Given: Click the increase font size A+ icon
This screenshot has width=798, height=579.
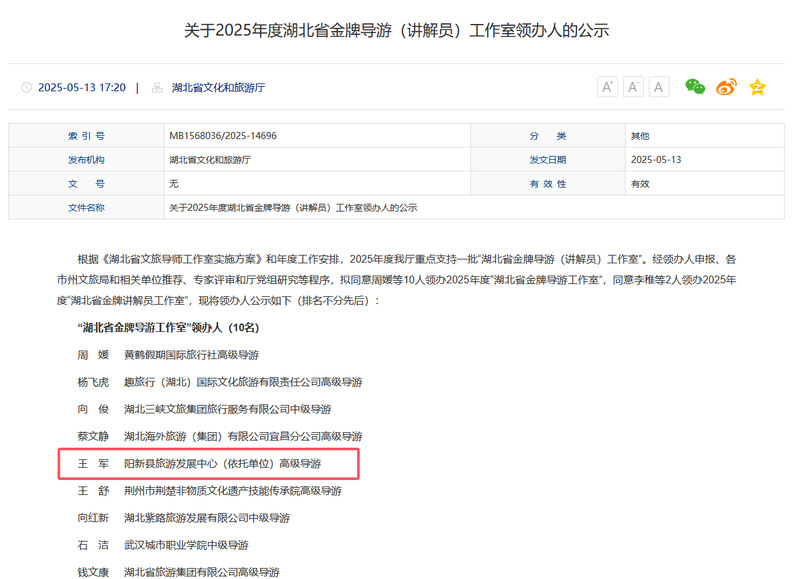Looking at the screenshot, I should tap(607, 87).
